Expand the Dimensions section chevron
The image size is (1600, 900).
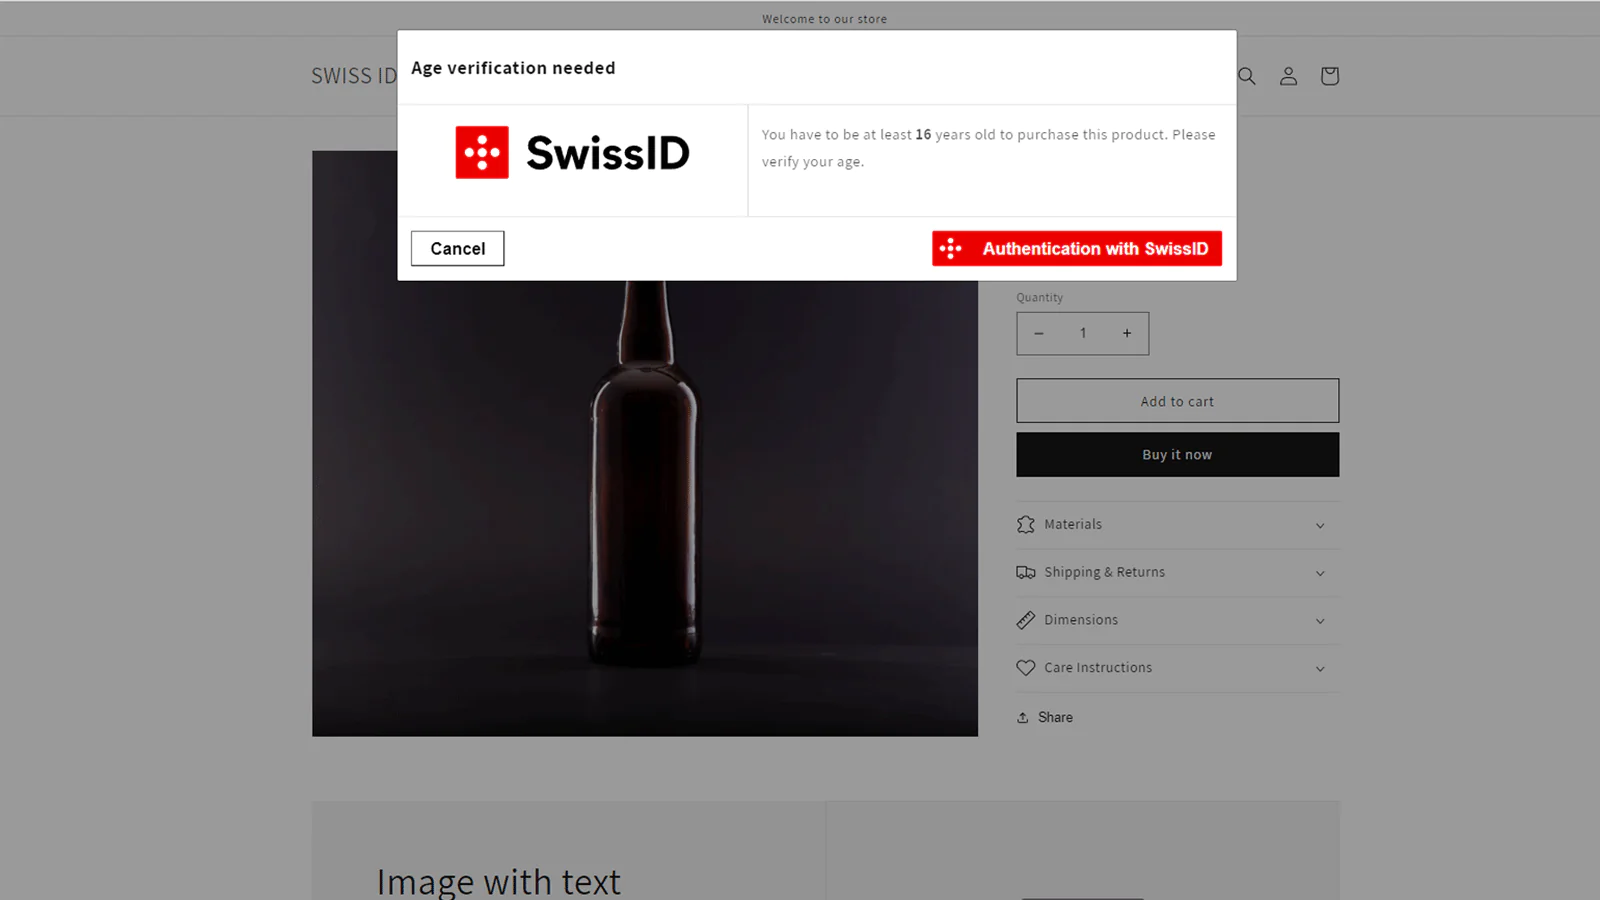pyautogui.click(x=1320, y=622)
